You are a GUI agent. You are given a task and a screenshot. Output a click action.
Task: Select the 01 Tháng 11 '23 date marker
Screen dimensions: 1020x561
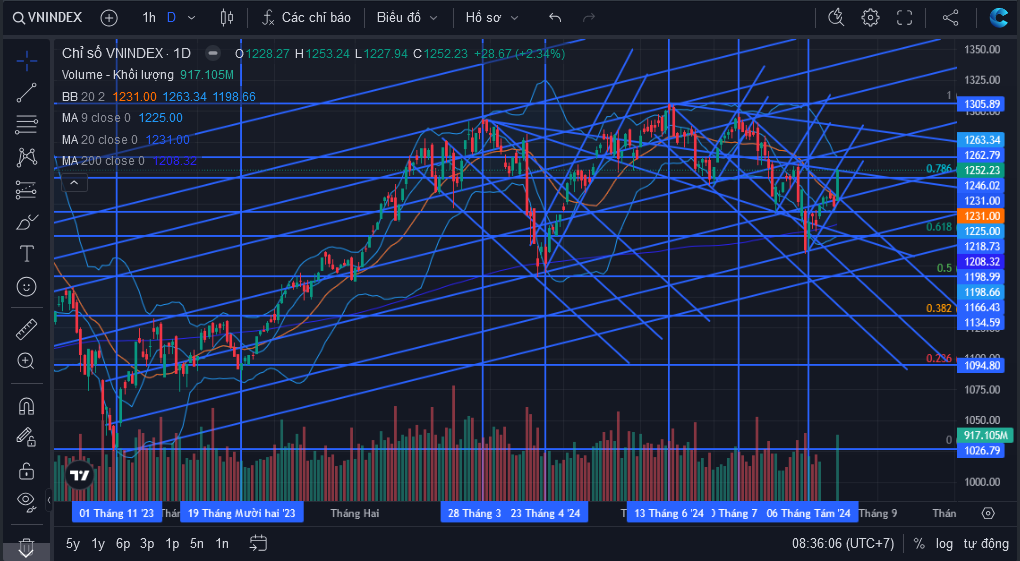point(116,513)
